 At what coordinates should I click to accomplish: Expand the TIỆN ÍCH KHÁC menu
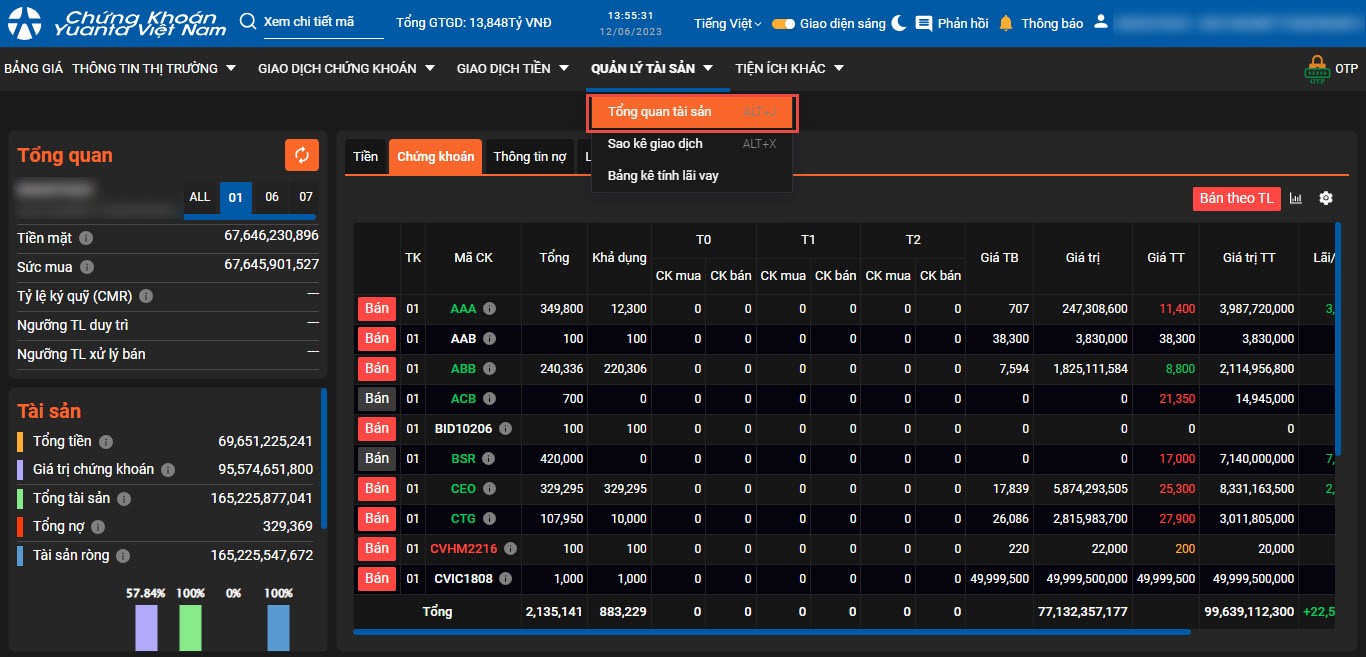coord(789,68)
